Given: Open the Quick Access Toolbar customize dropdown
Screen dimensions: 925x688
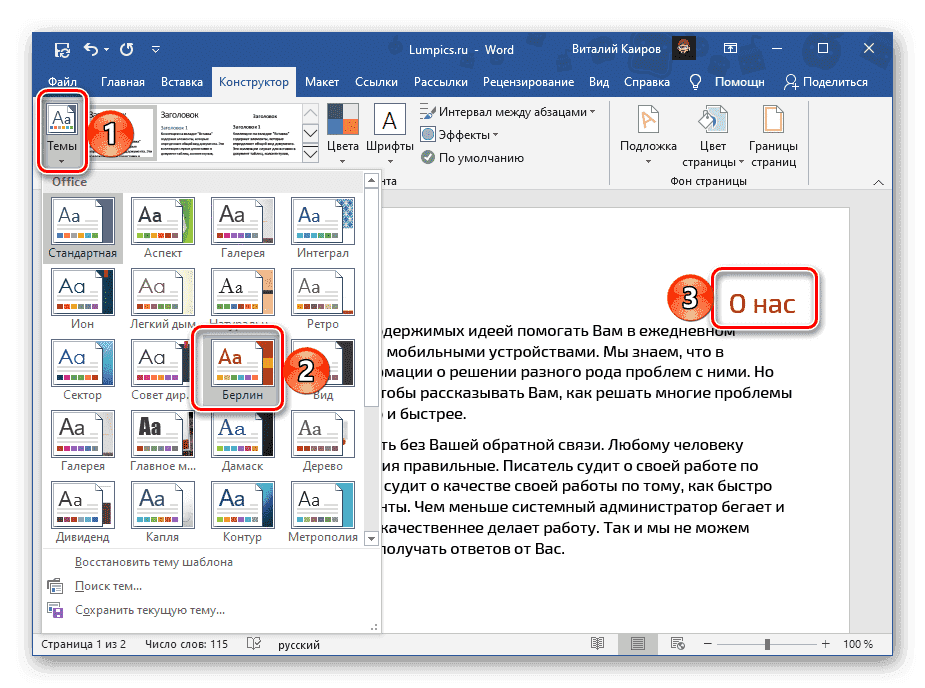Looking at the screenshot, I should (x=155, y=48).
